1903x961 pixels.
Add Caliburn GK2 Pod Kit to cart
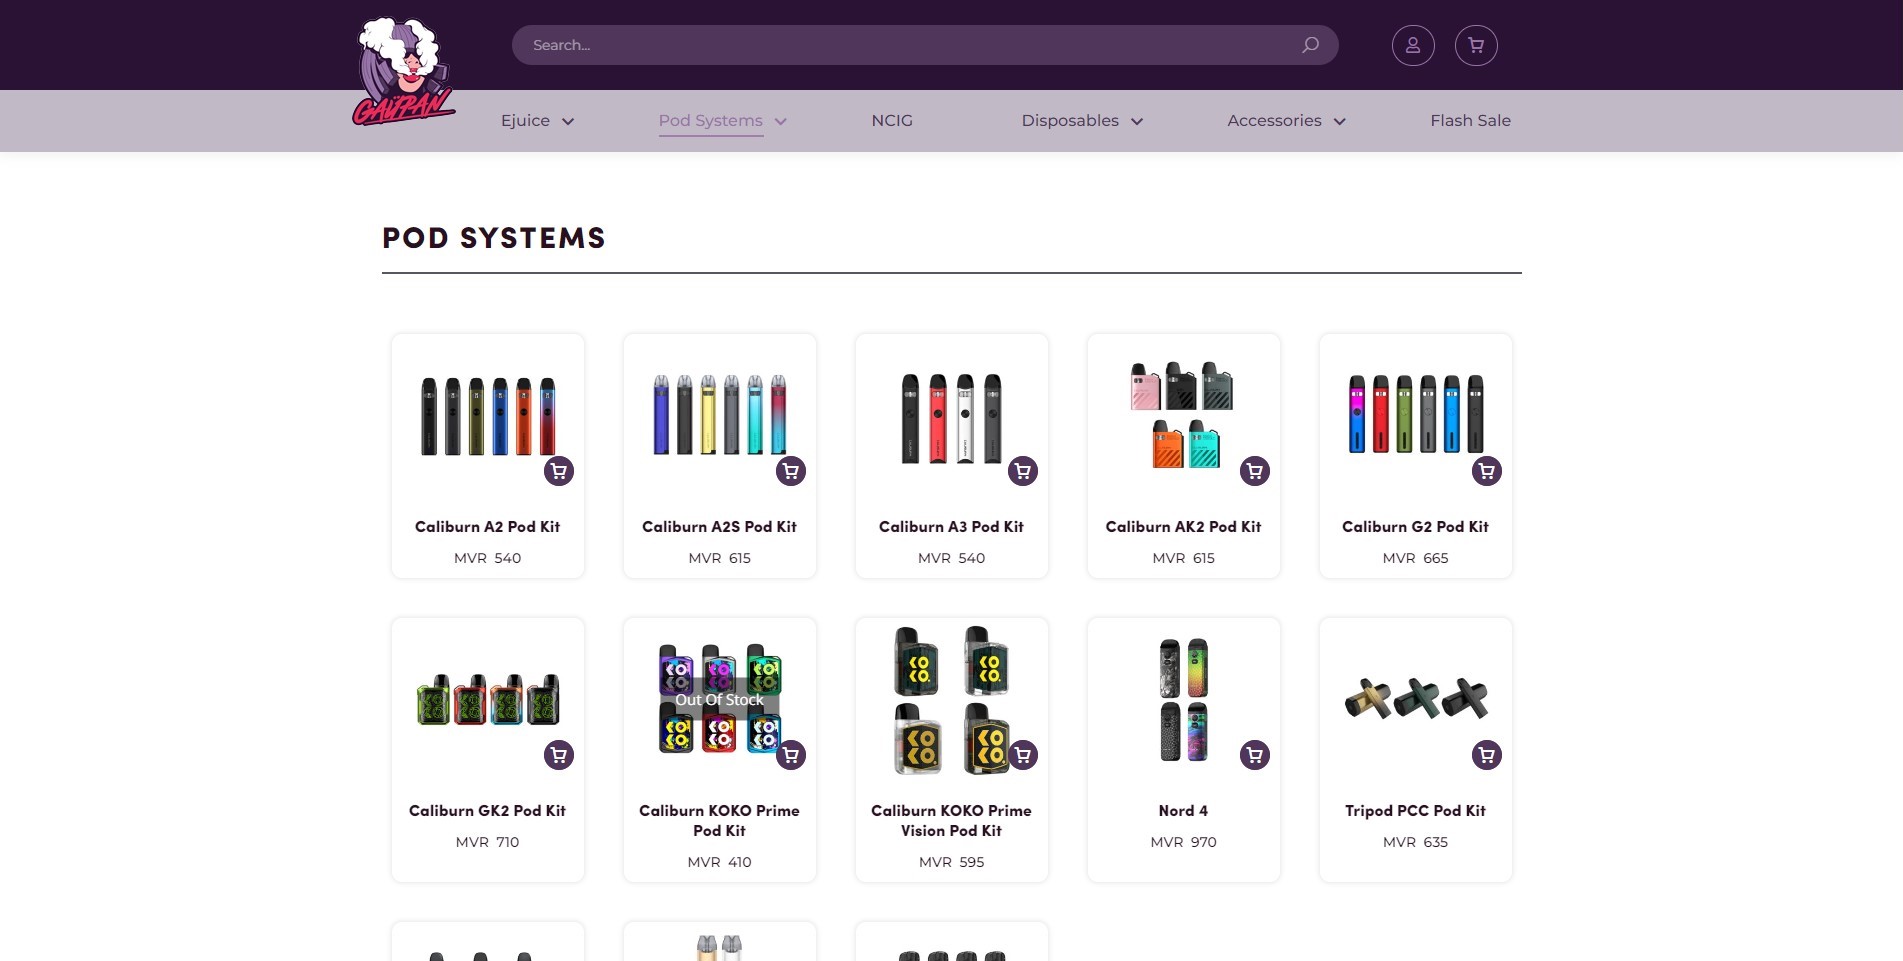tap(559, 755)
